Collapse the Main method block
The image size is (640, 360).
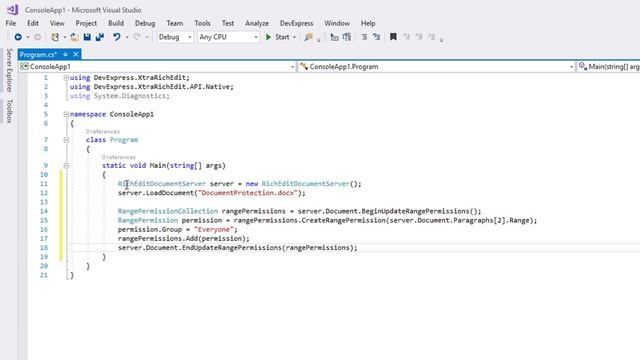coord(66,166)
